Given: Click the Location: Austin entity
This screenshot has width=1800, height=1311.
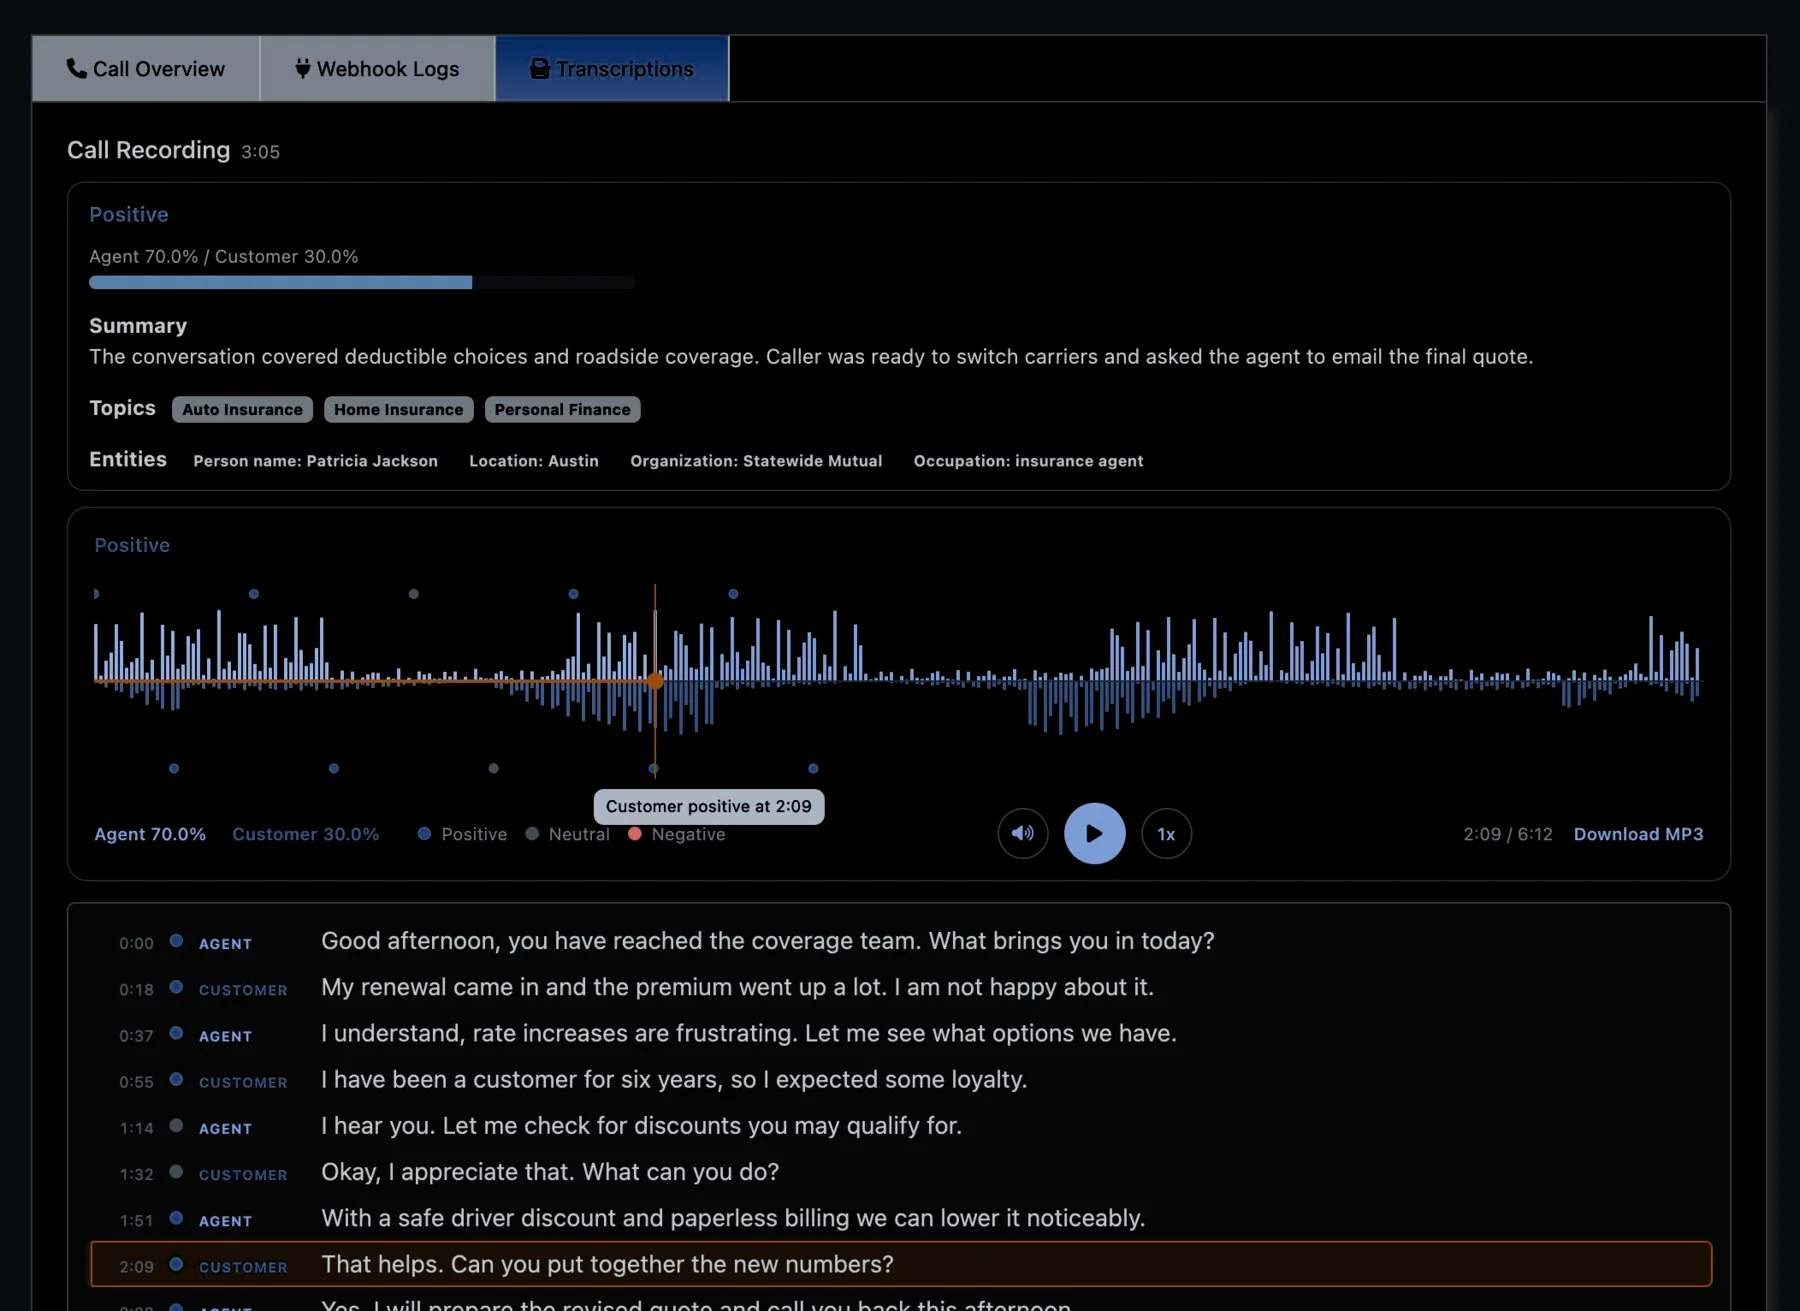Looking at the screenshot, I should pyautogui.click(x=534, y=461).
